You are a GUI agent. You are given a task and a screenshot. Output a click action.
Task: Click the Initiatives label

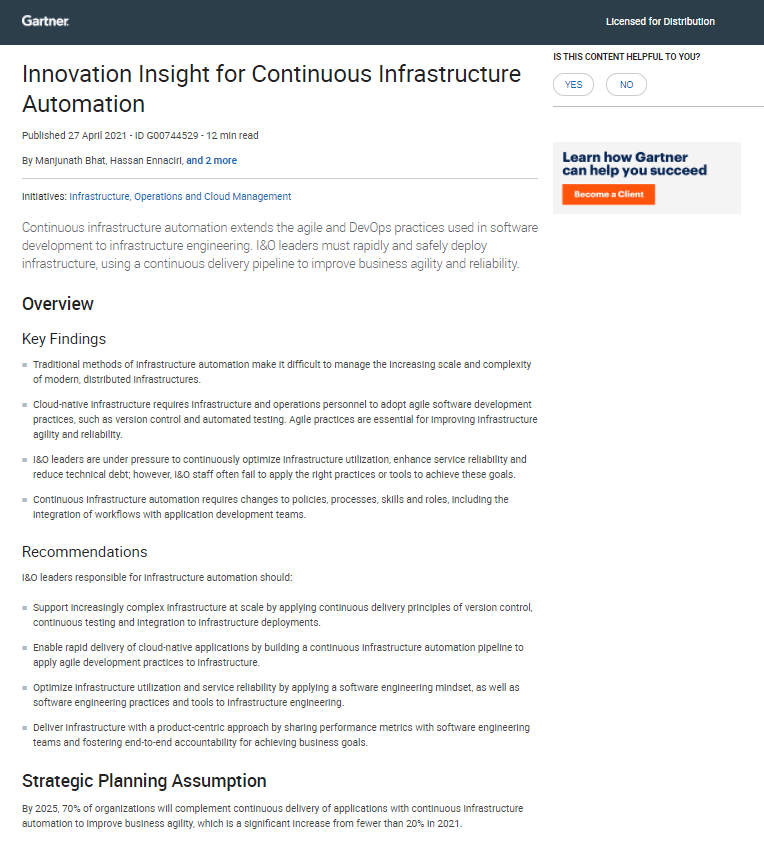point(44,196)
